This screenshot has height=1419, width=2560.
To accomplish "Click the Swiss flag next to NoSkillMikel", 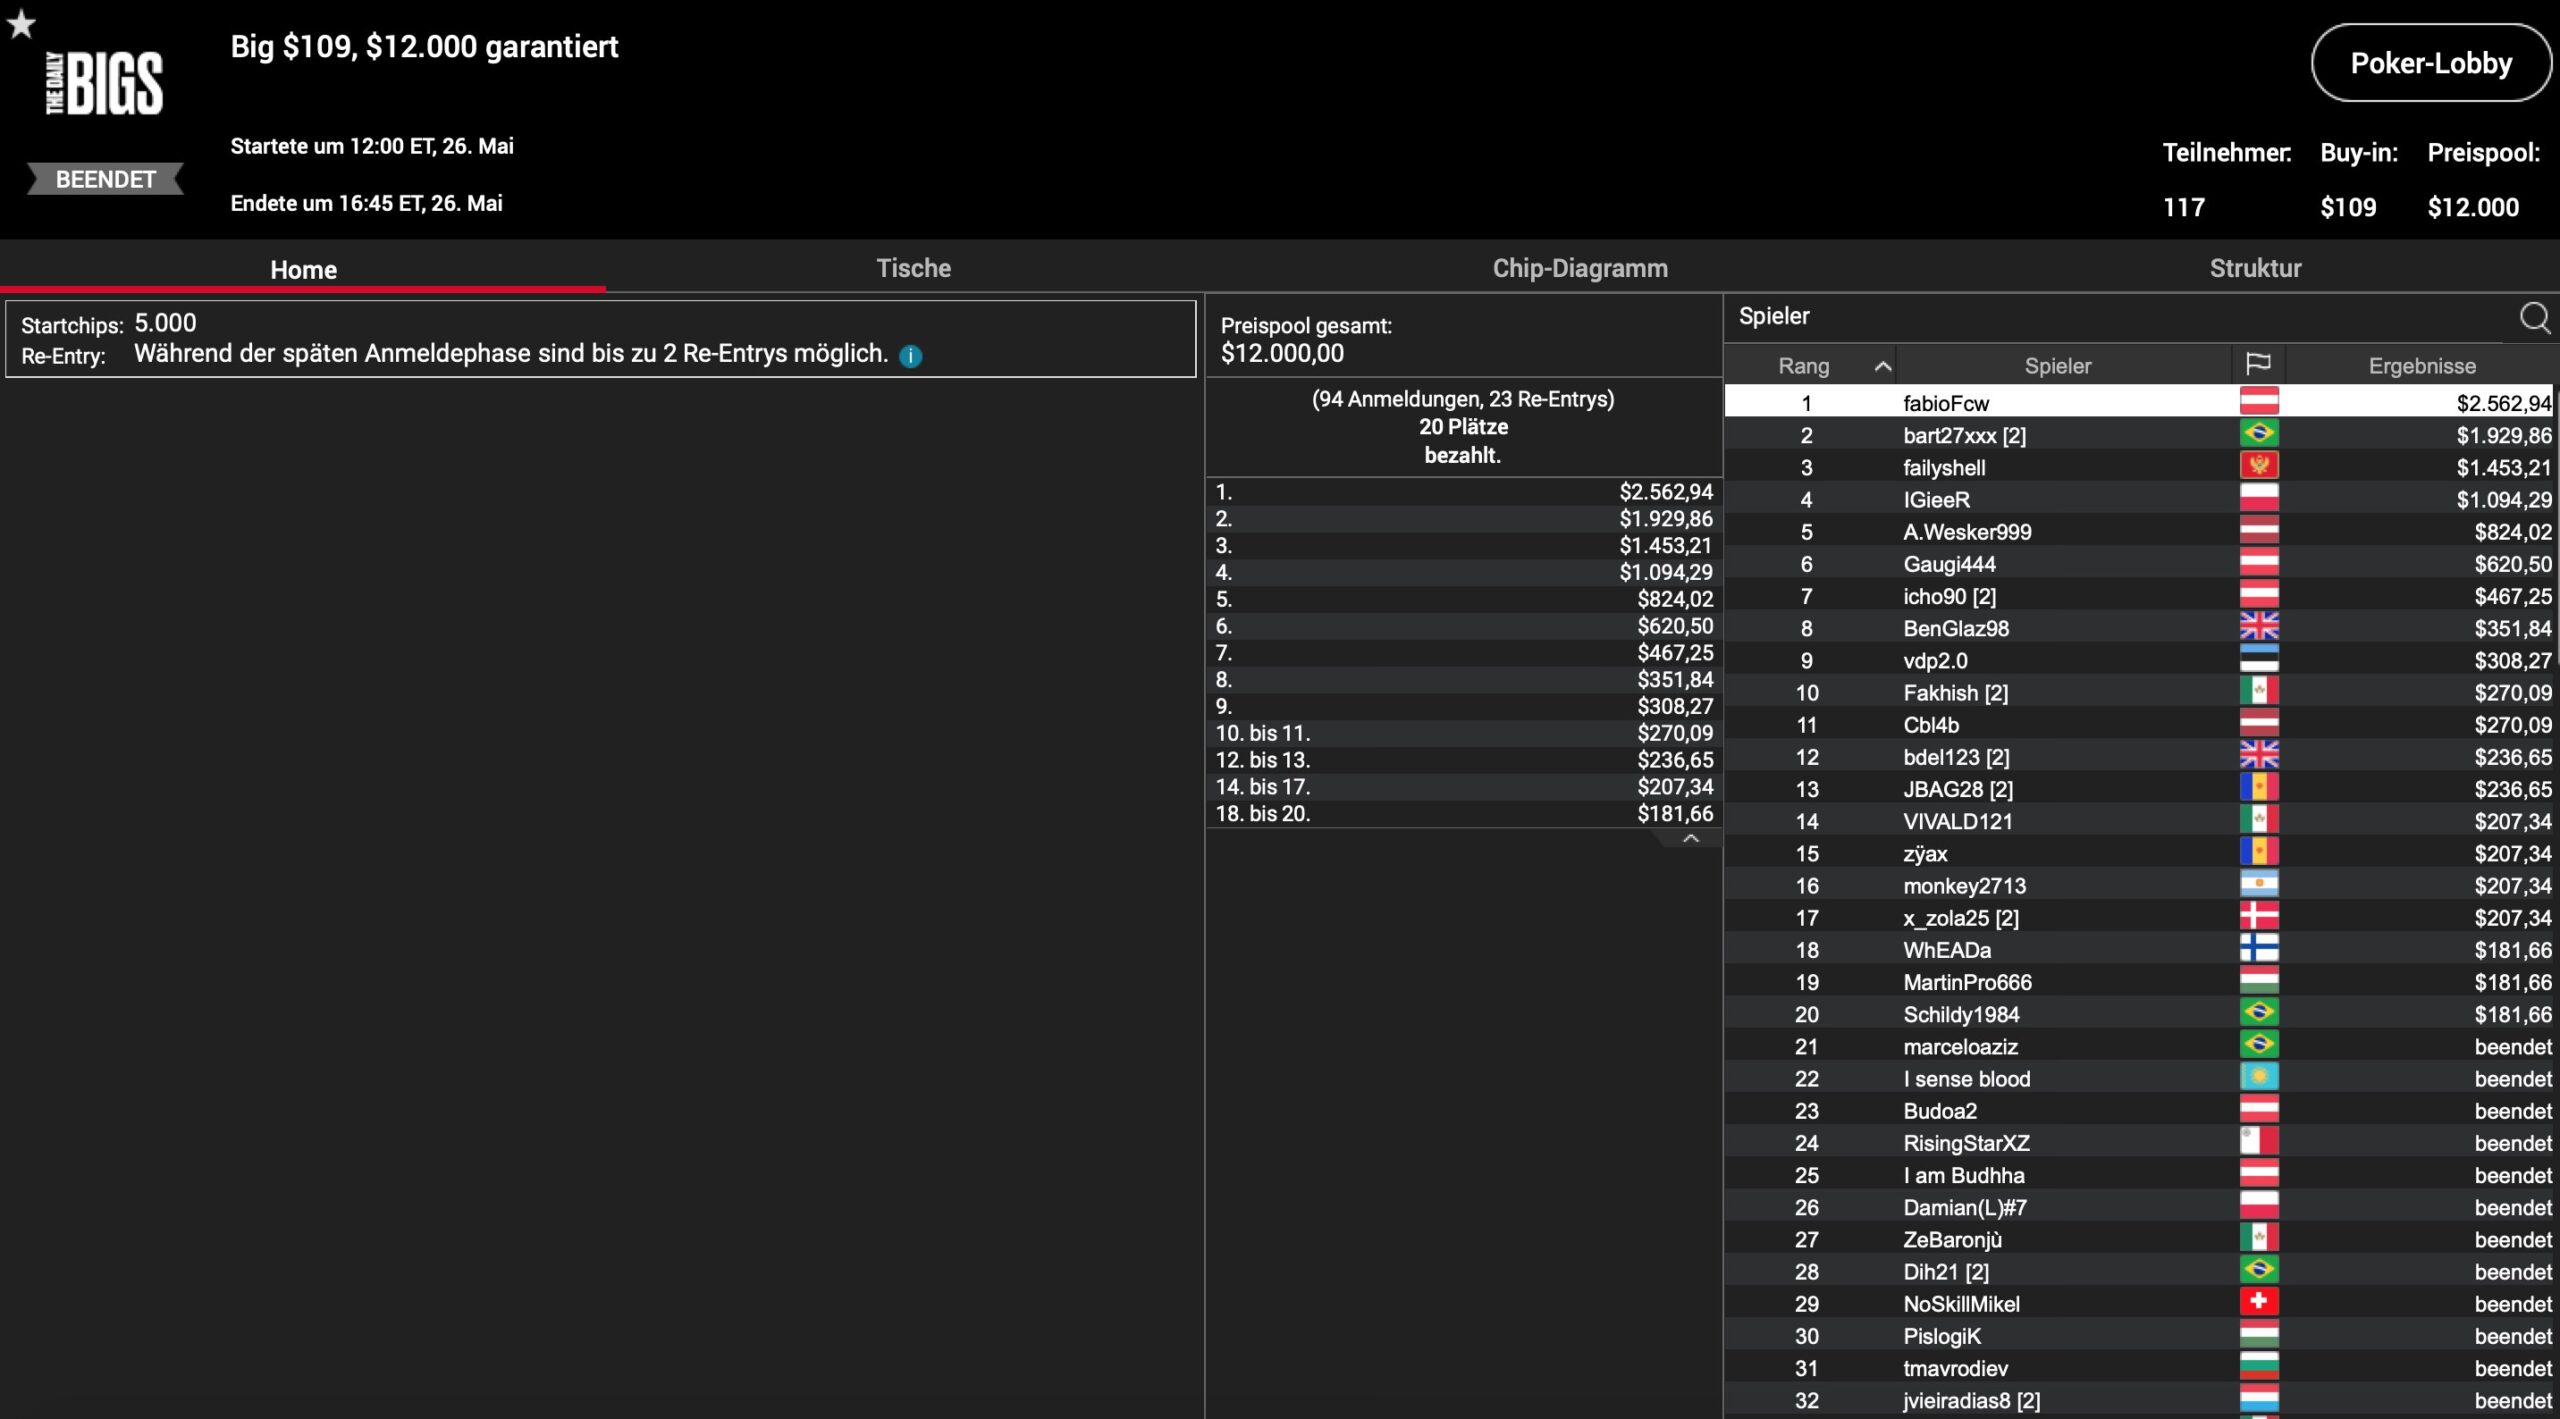I will click(x=2258, y=1303).
